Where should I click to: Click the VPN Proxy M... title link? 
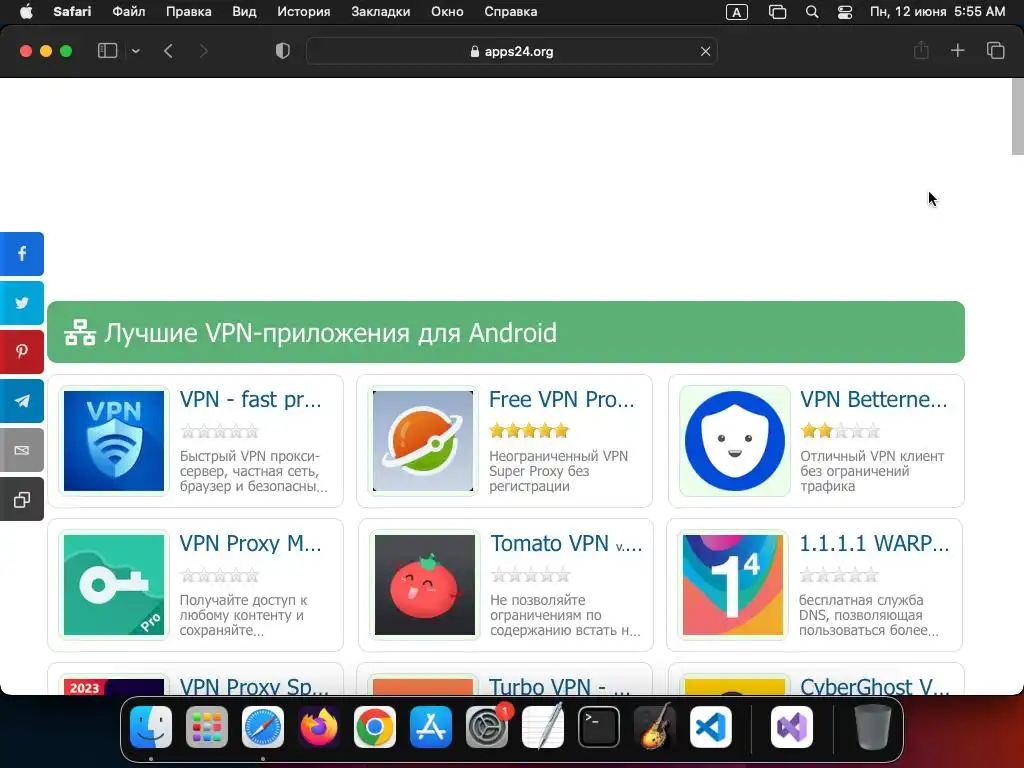click(x=250, y=543)
